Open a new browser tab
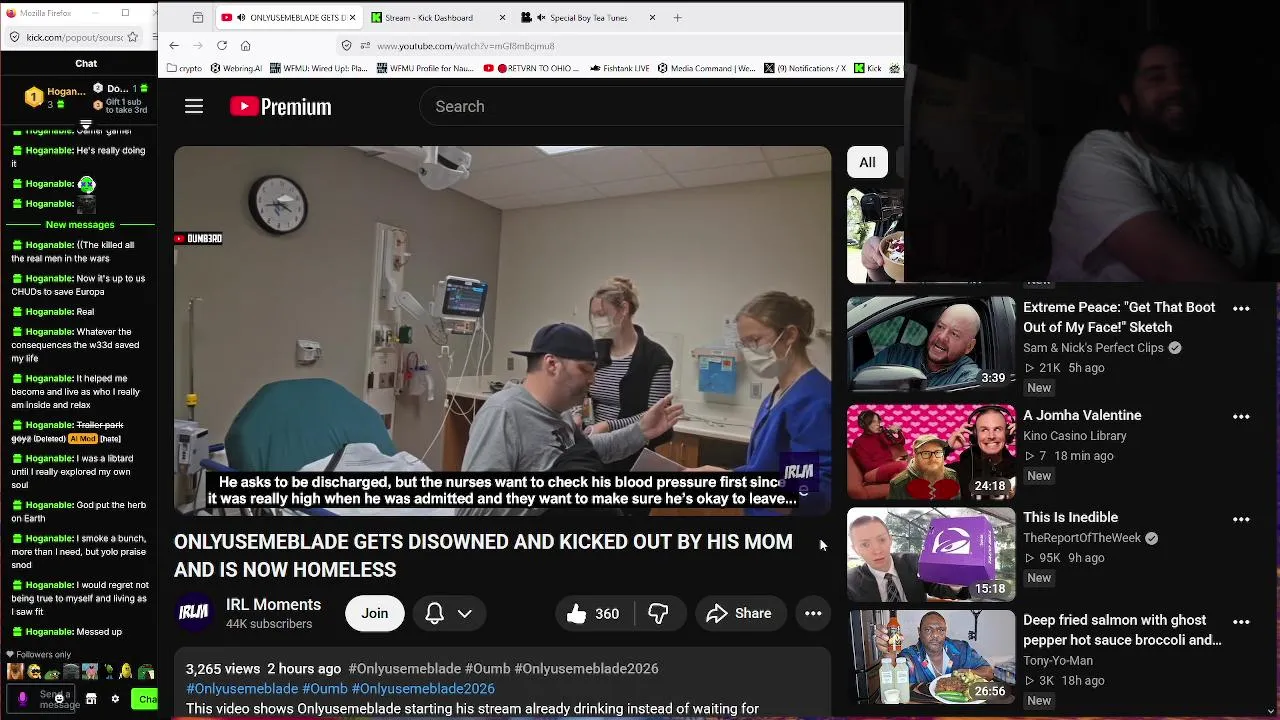1280x720 pixels. 677,17
